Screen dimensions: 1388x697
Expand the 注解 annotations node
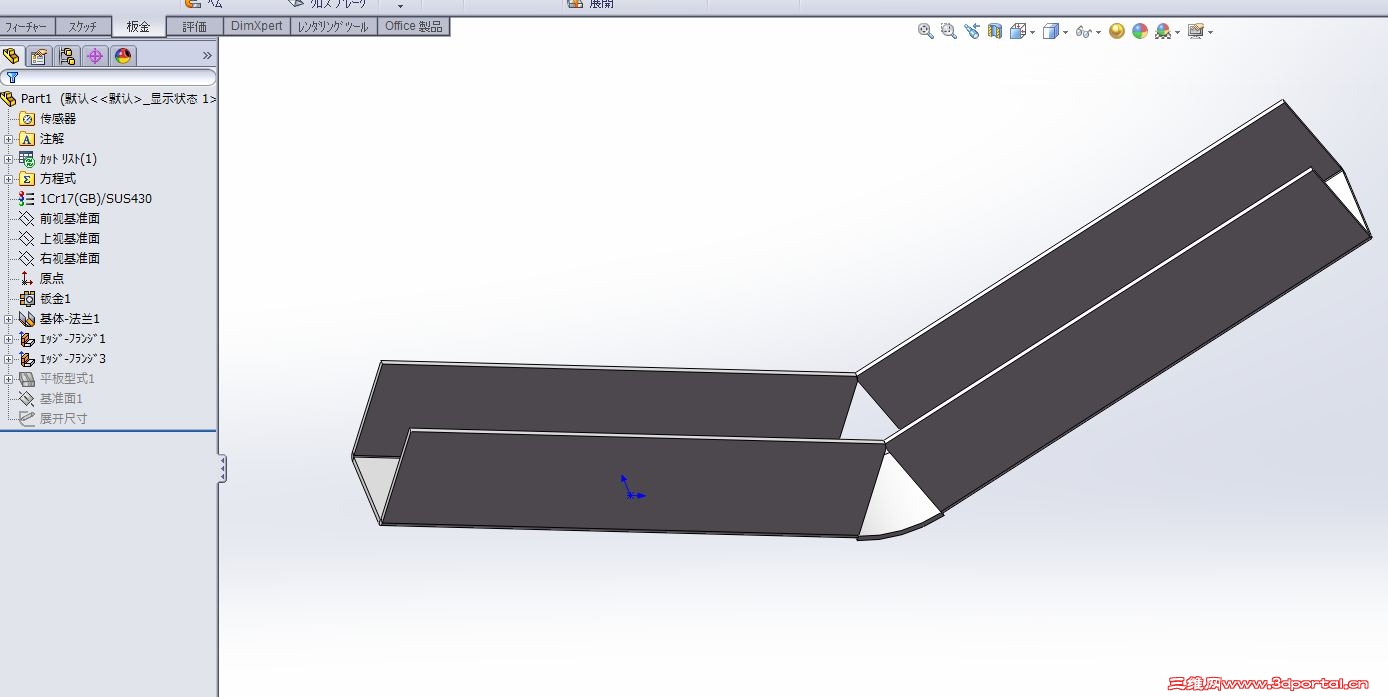pyautogui.click(x=9, y=139)
